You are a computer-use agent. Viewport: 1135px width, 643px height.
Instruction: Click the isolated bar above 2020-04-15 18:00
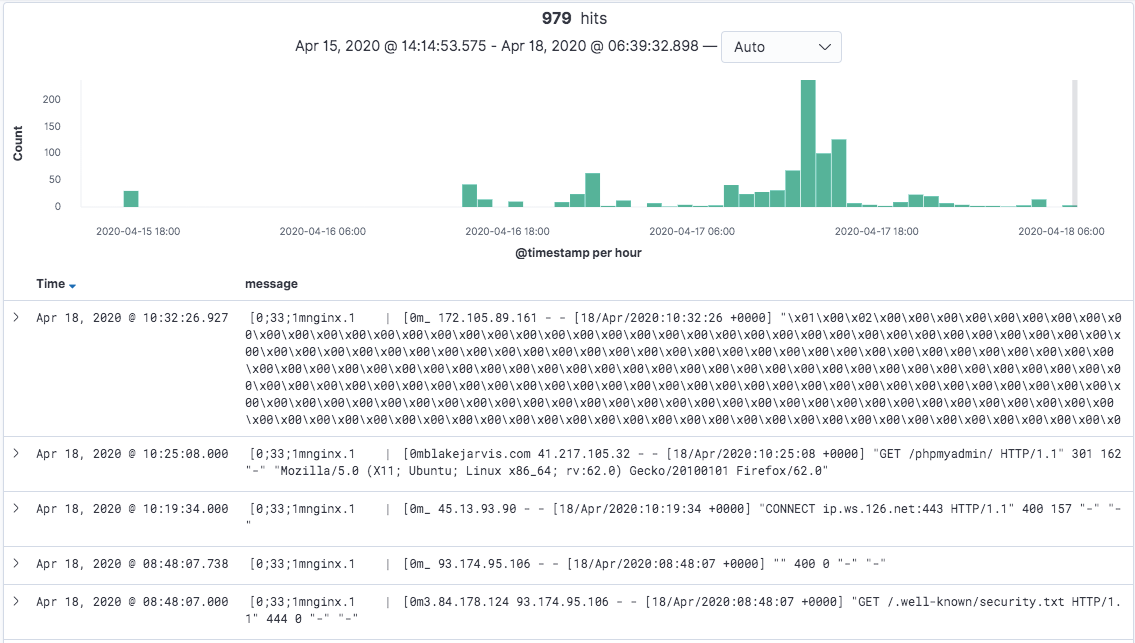pyautogui.click(x=131, y=198)
